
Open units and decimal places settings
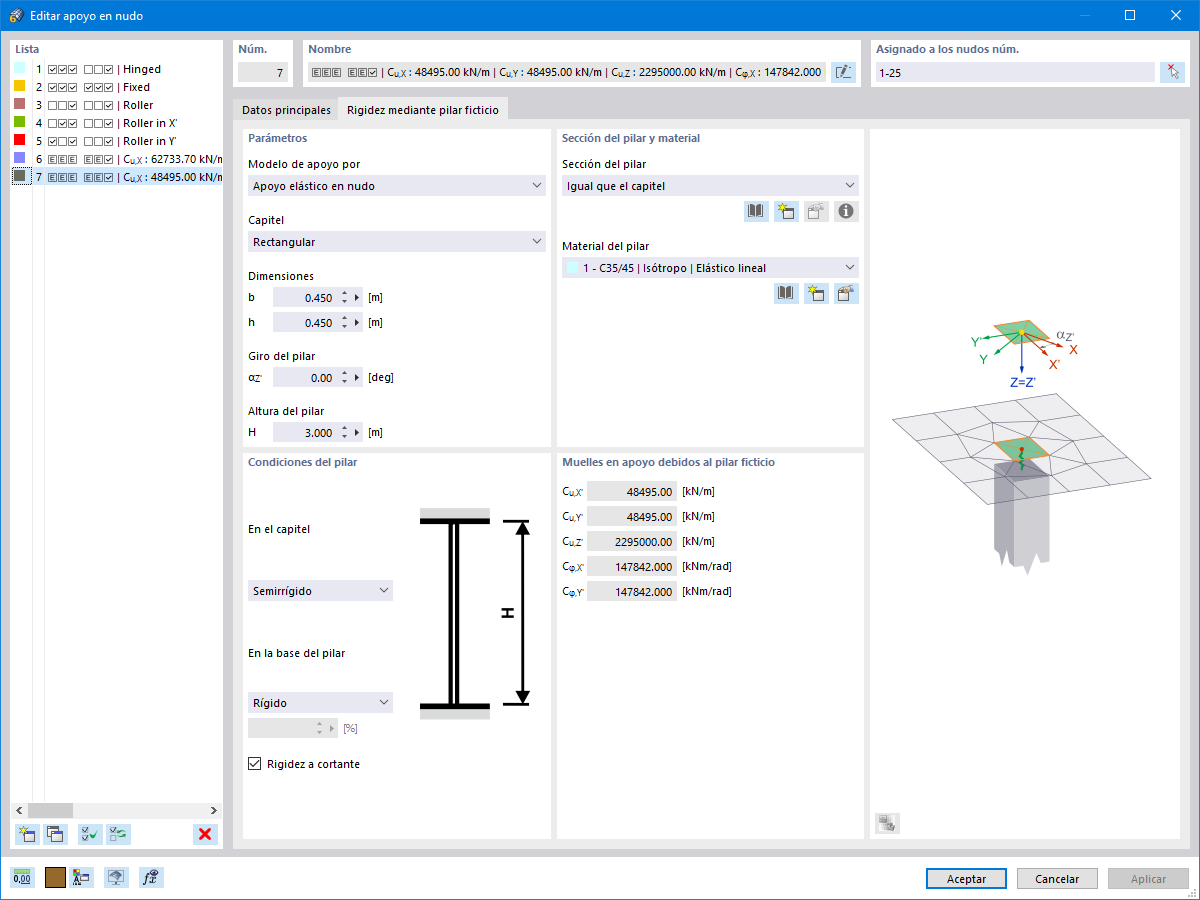(22, 878)
